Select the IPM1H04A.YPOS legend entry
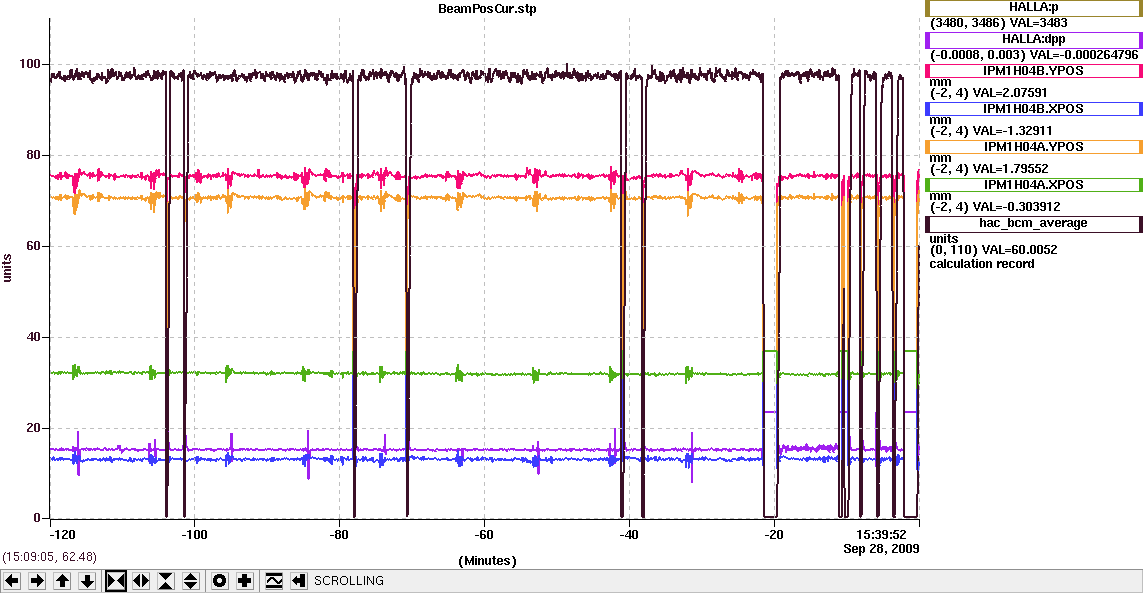Image resolution: width=1143 pixels, height=593 pixels. (x=1034, y=147)
